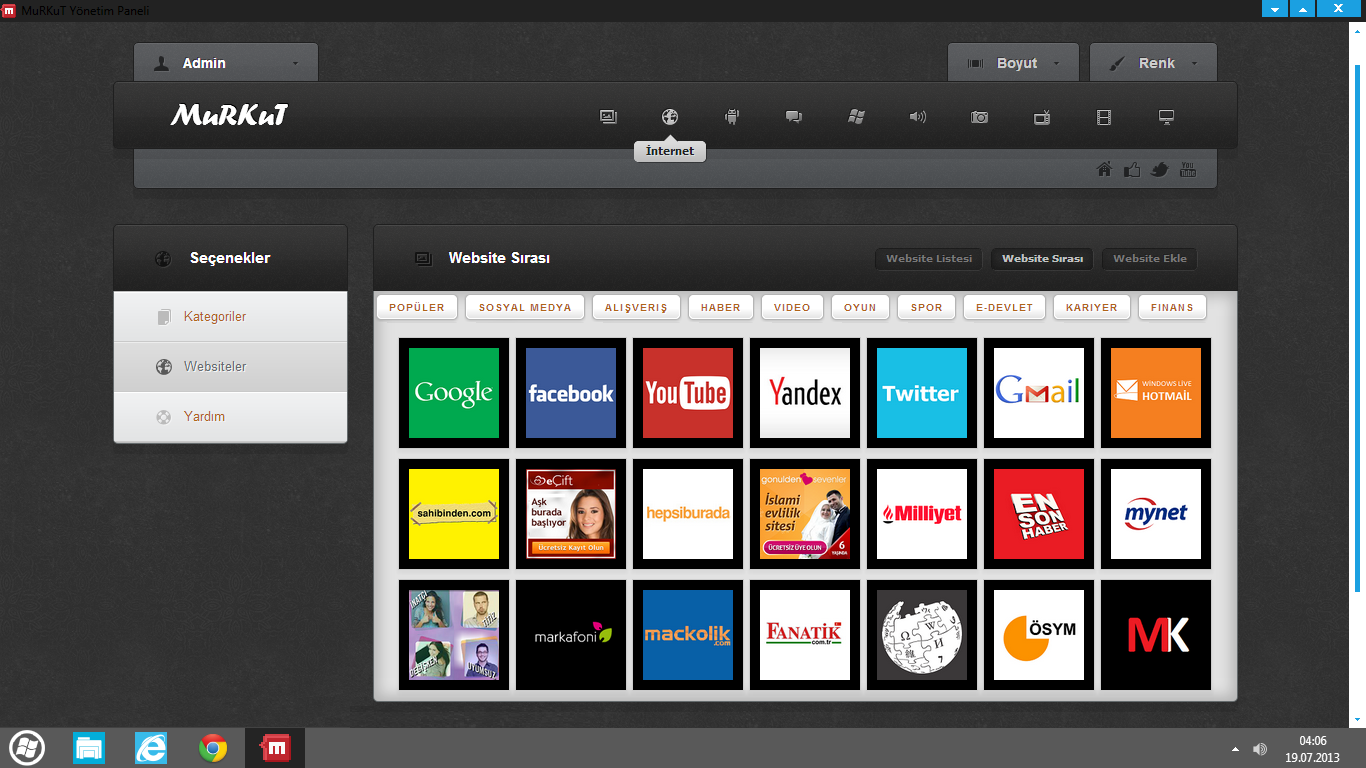Filter websites by KARIYER category
1366x768 pixels.
click(x=1092, y=307)
